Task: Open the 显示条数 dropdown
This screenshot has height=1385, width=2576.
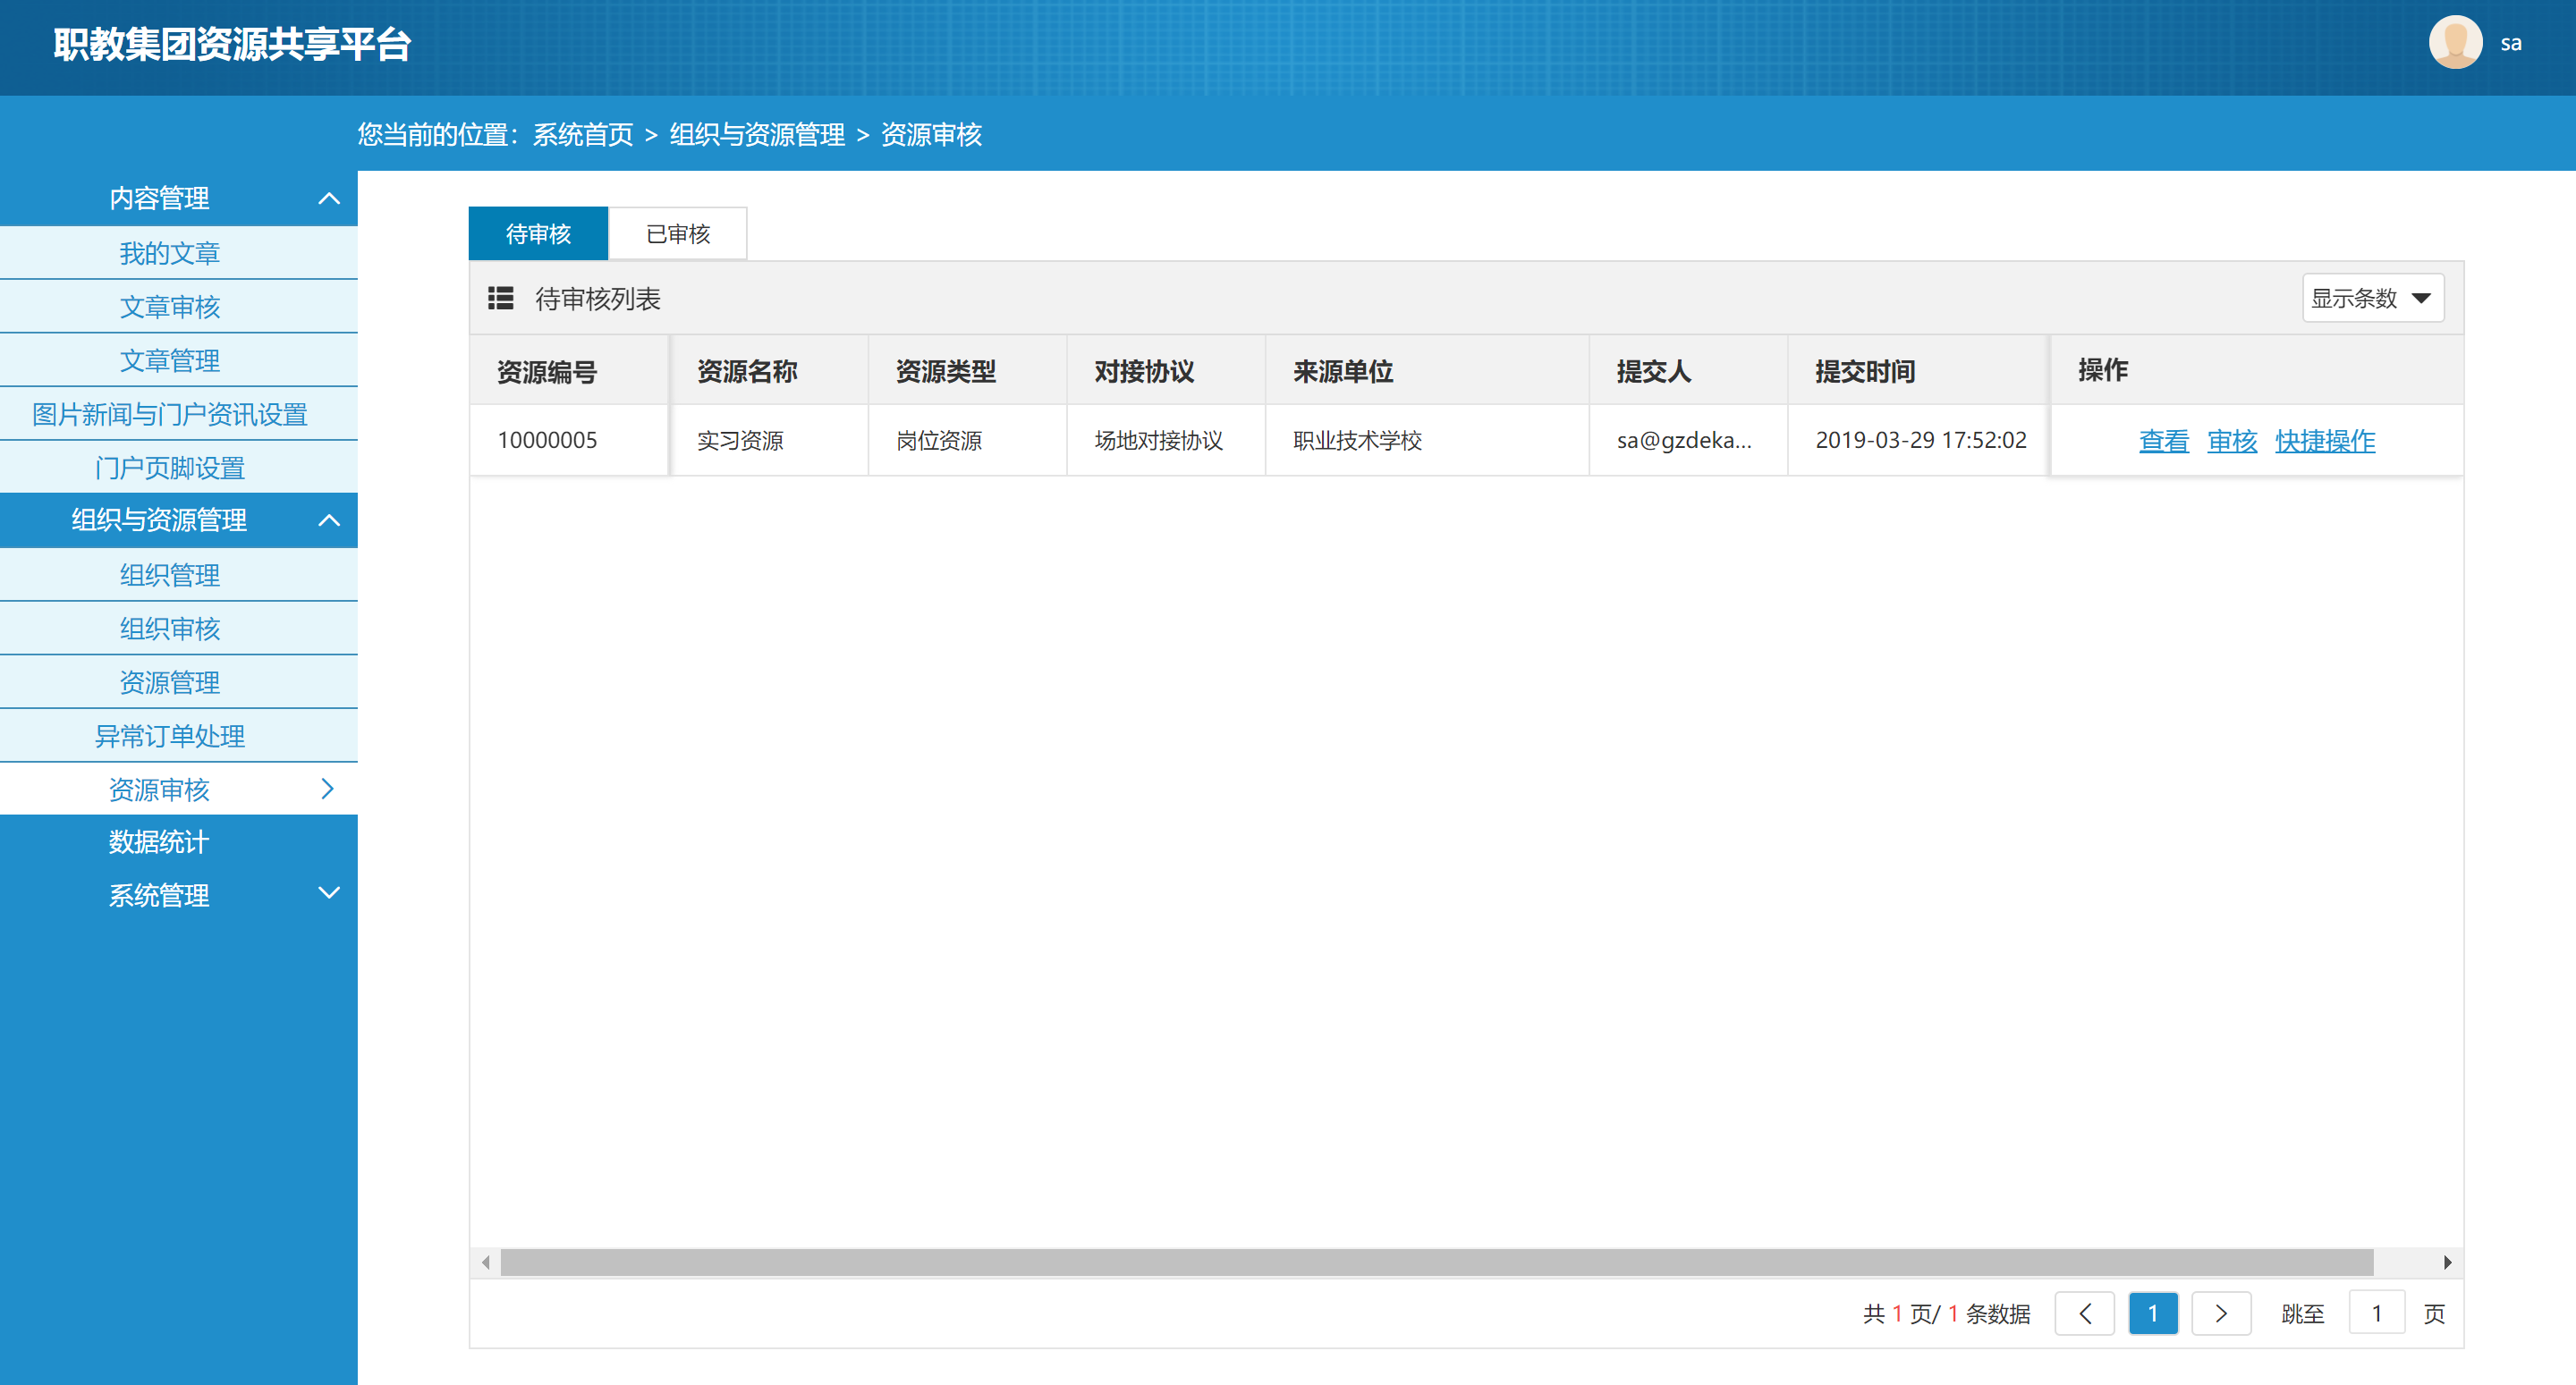Action: [2372, 298]
